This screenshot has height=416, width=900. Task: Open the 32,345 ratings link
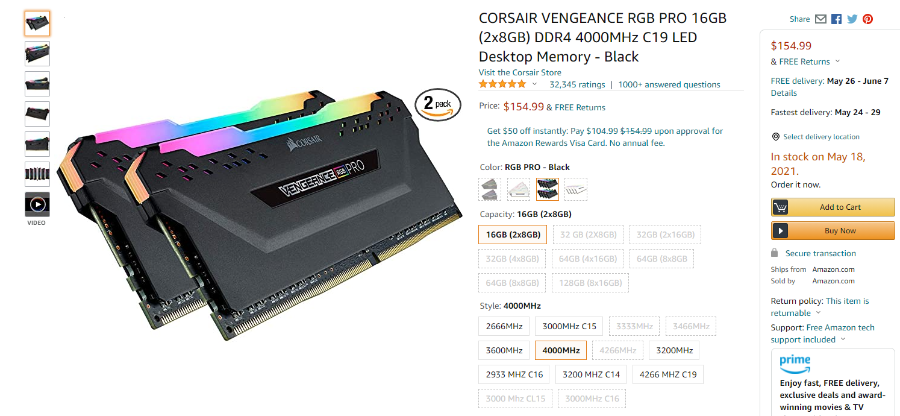(577, 84)
